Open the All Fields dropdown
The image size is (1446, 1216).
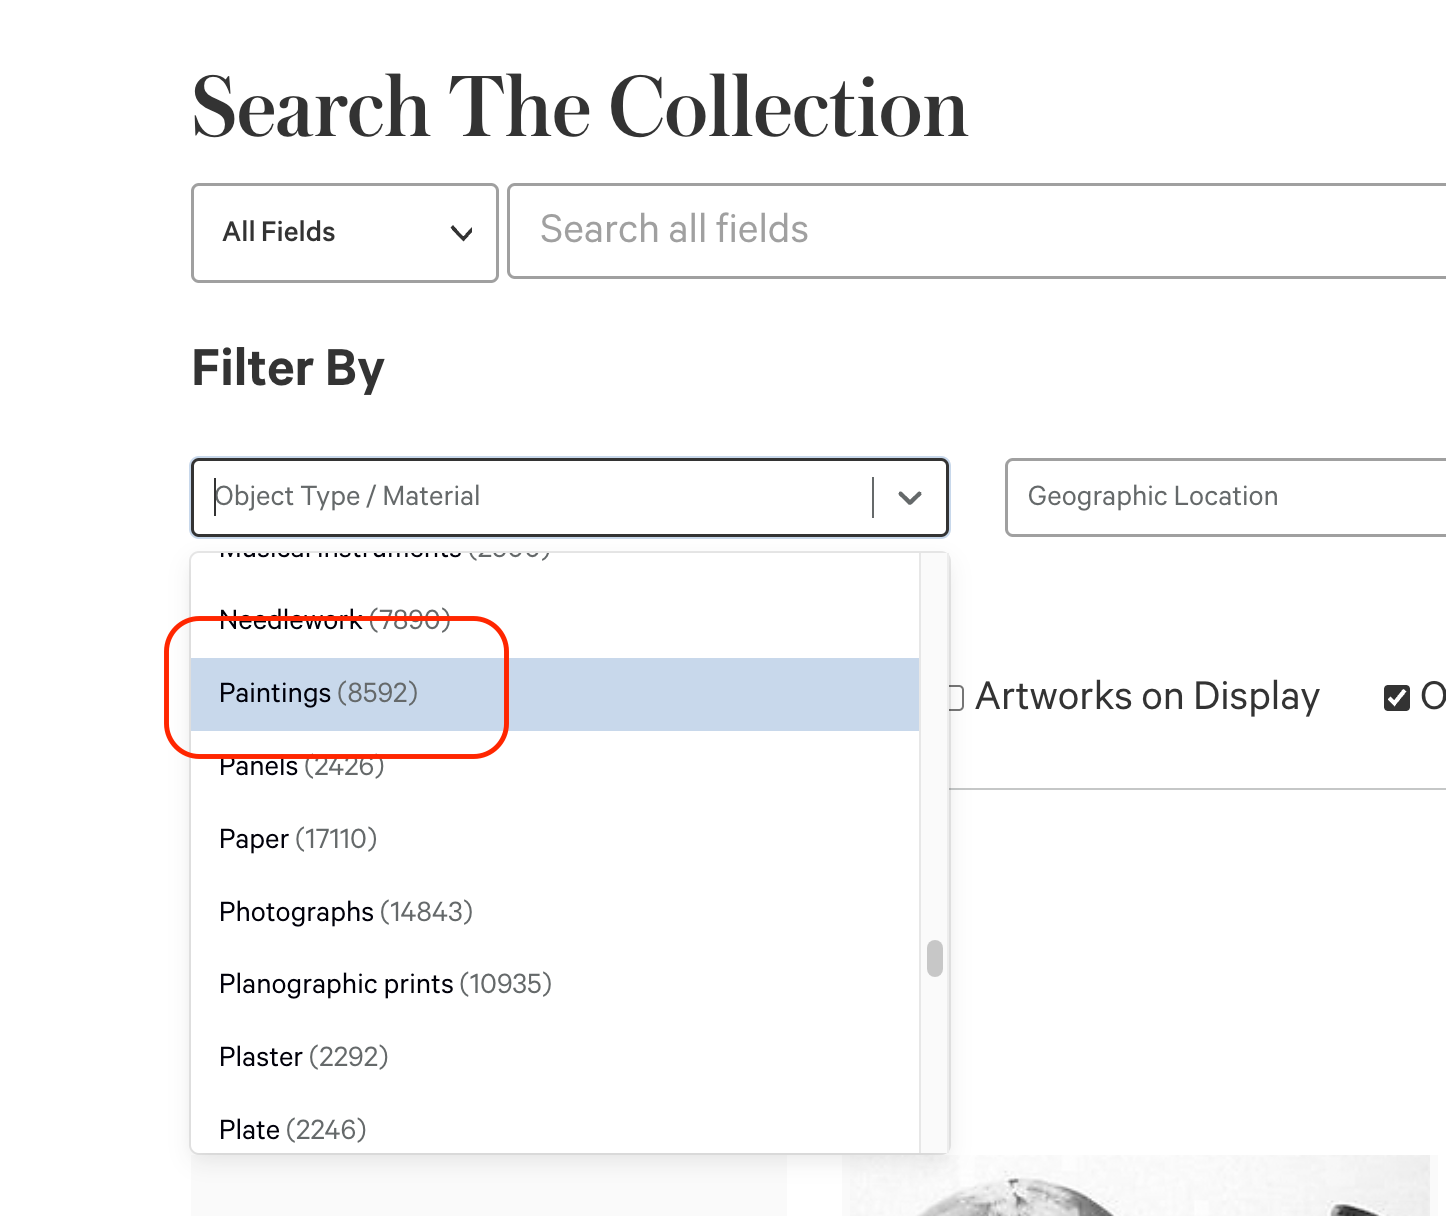coord(344,233)
